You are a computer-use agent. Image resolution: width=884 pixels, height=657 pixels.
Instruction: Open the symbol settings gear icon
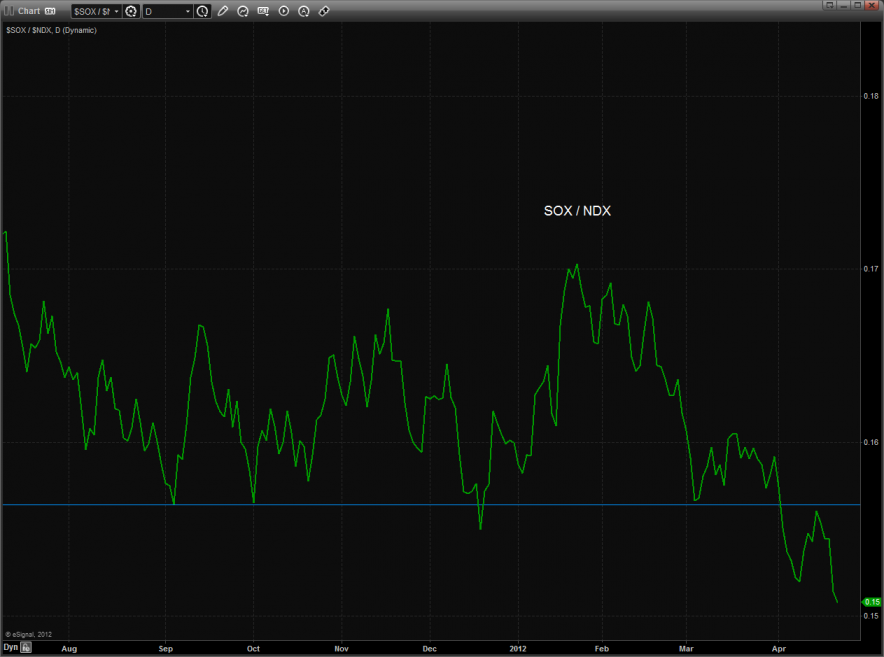point(131,11)
